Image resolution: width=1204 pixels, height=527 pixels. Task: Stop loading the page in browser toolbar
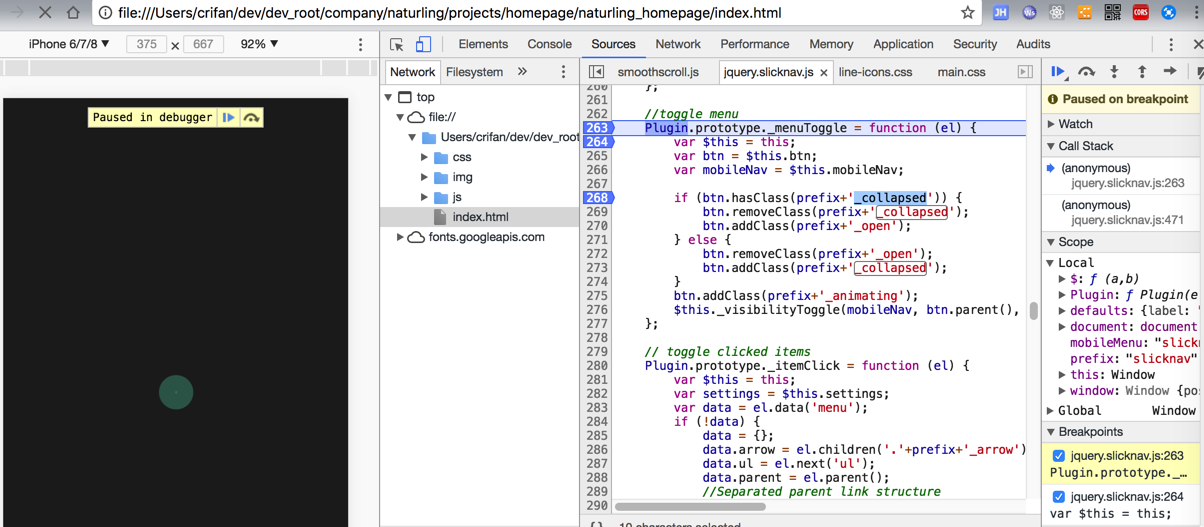pyautogui.click(x=45, y=13)
